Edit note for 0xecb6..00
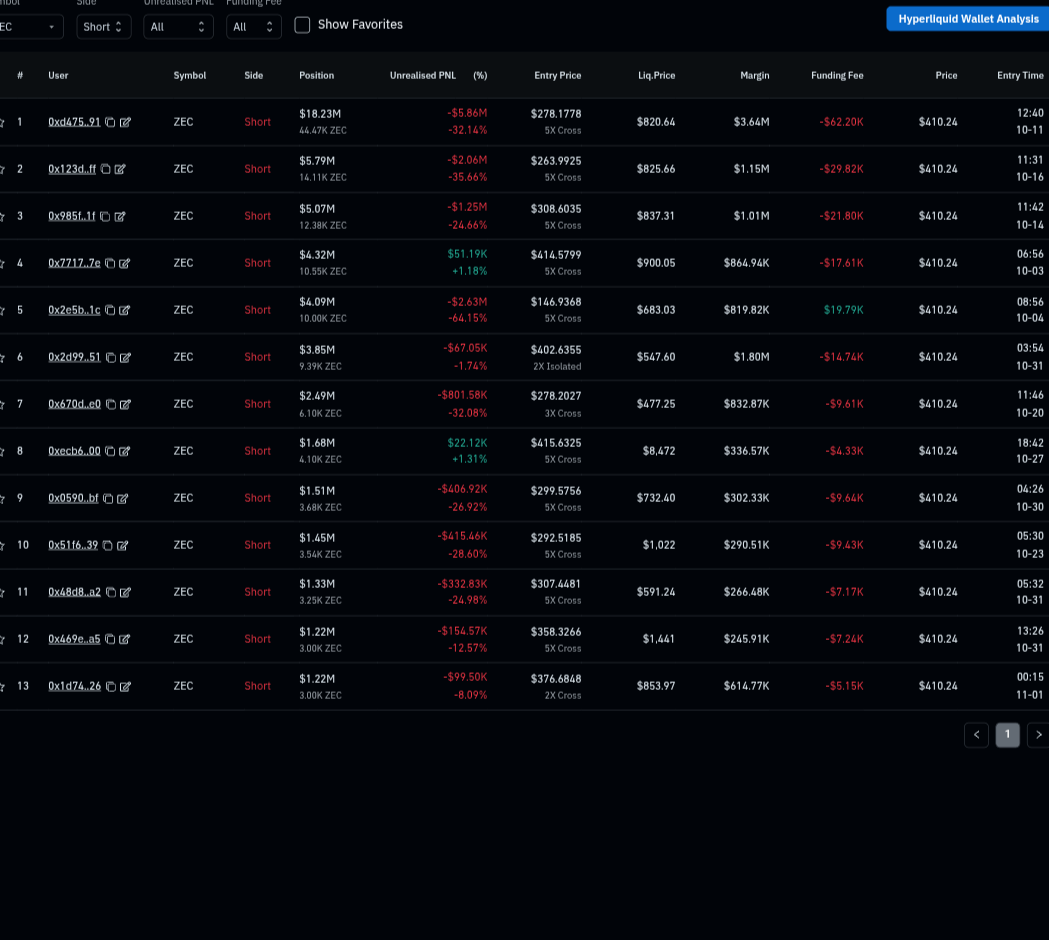The width and height of the screenshot is (1049, 940). (x=125, y=451)
